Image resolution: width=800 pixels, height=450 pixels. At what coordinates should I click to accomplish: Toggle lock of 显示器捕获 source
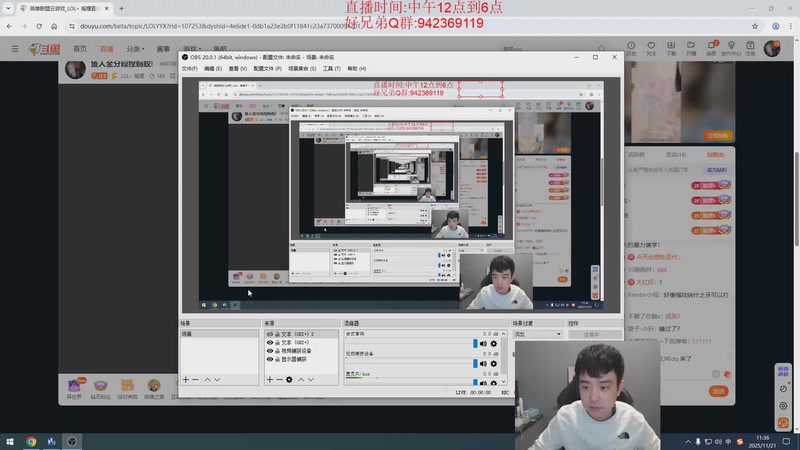tap(278, 359)
